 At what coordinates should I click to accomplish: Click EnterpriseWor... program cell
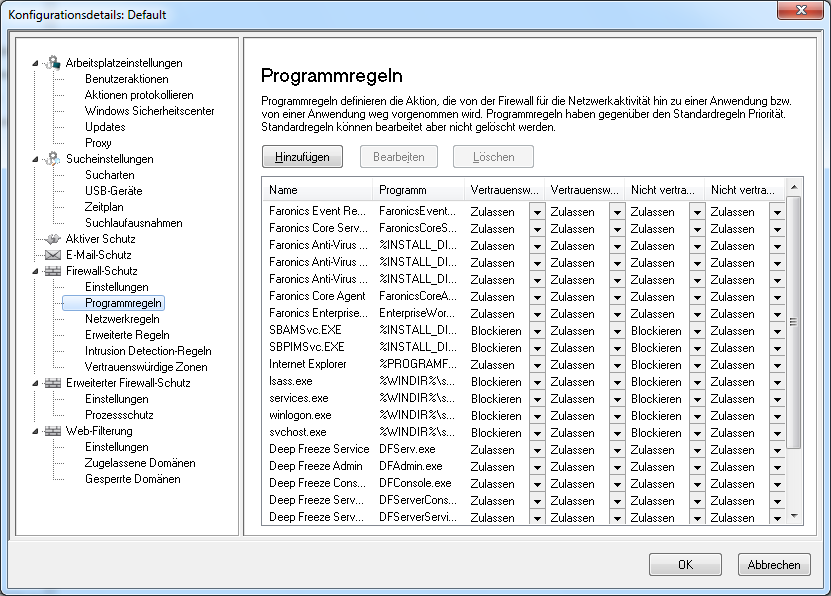(417, 313)
